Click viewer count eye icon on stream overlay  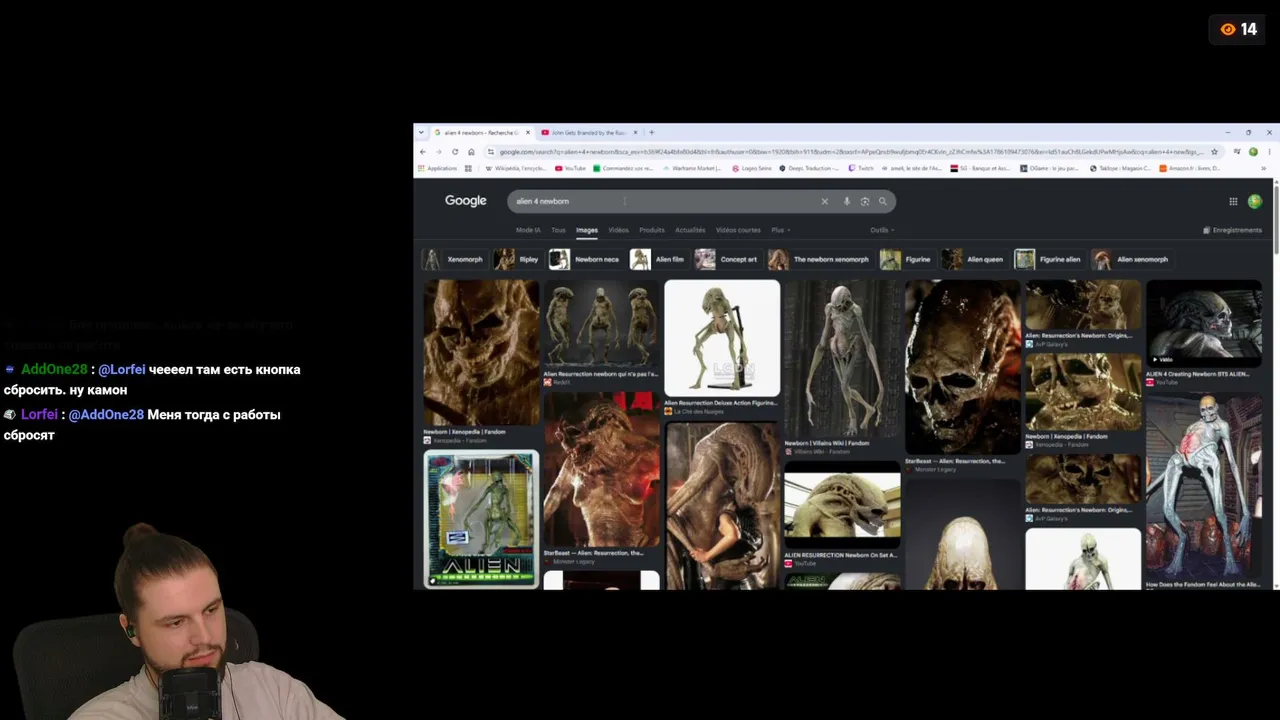(x=1228, y=30)
